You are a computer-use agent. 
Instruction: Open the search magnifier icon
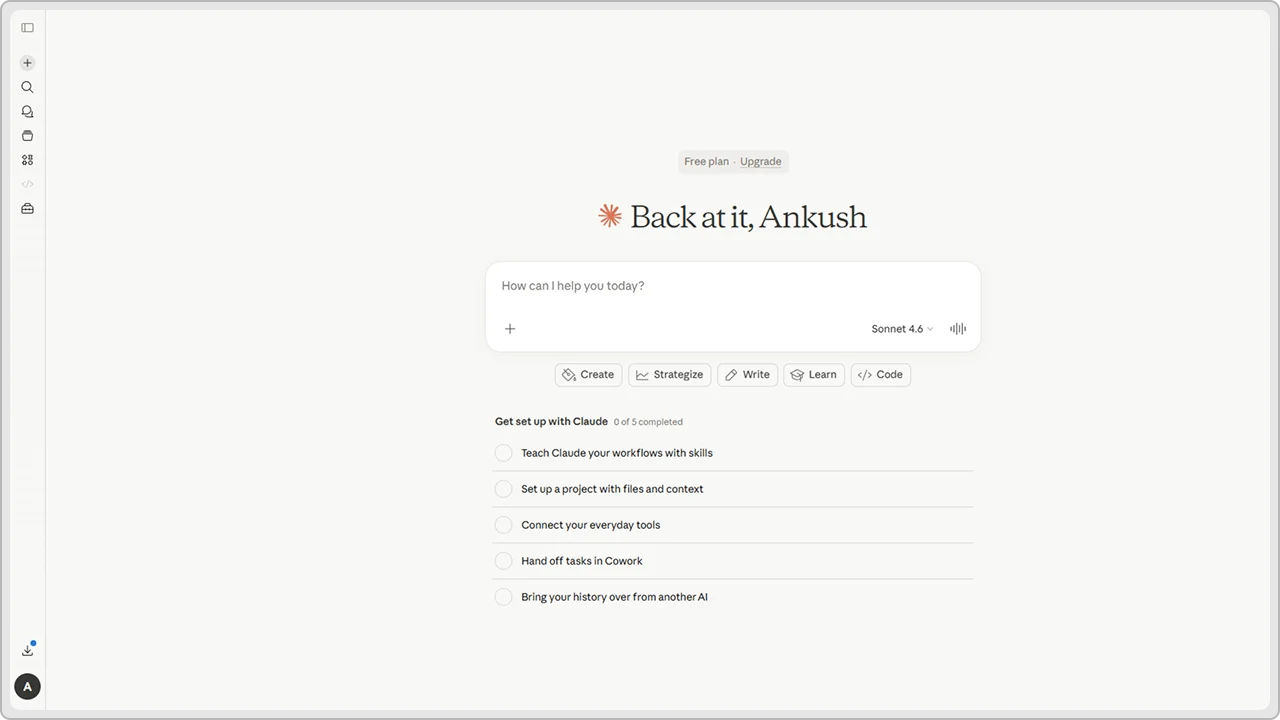27,87
